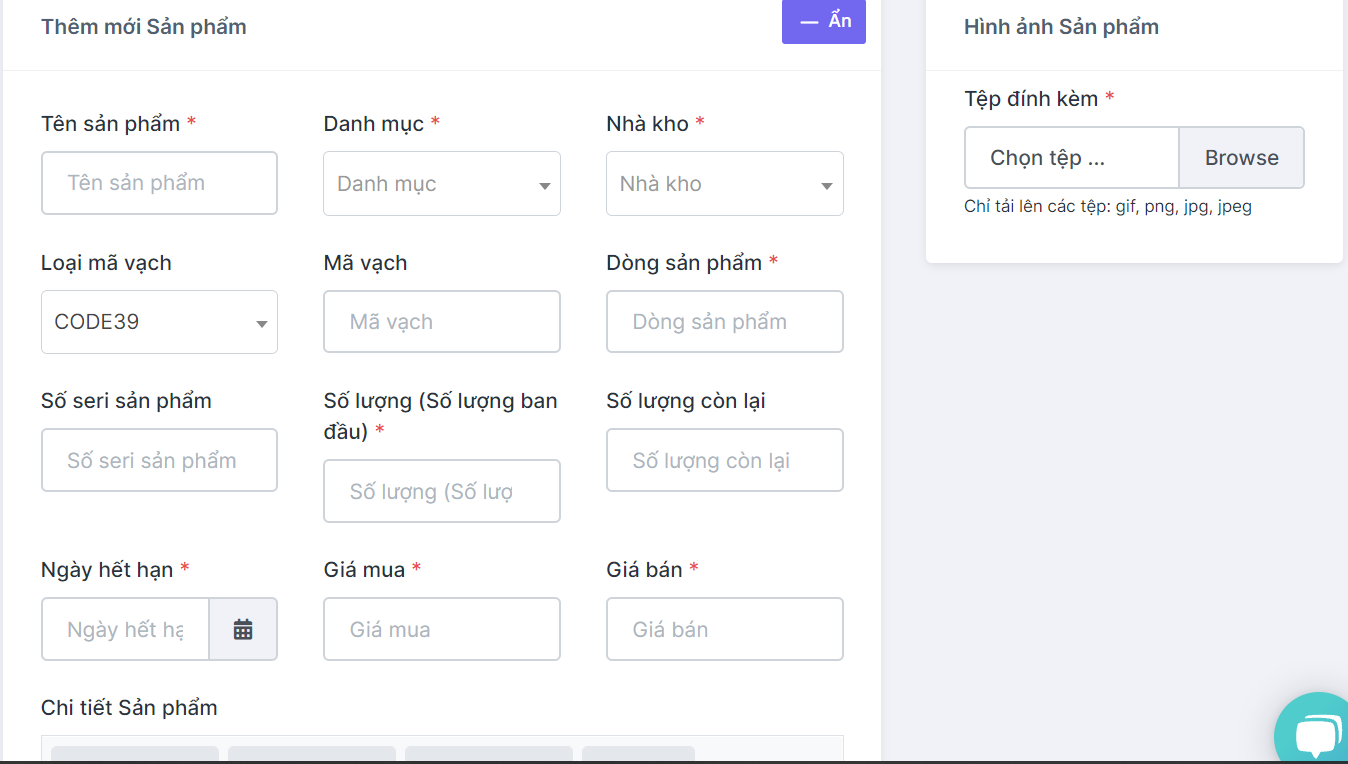This screenshot has height=764, width=1348.
Task: Click the Mã vạch input field
Action: 442,322
